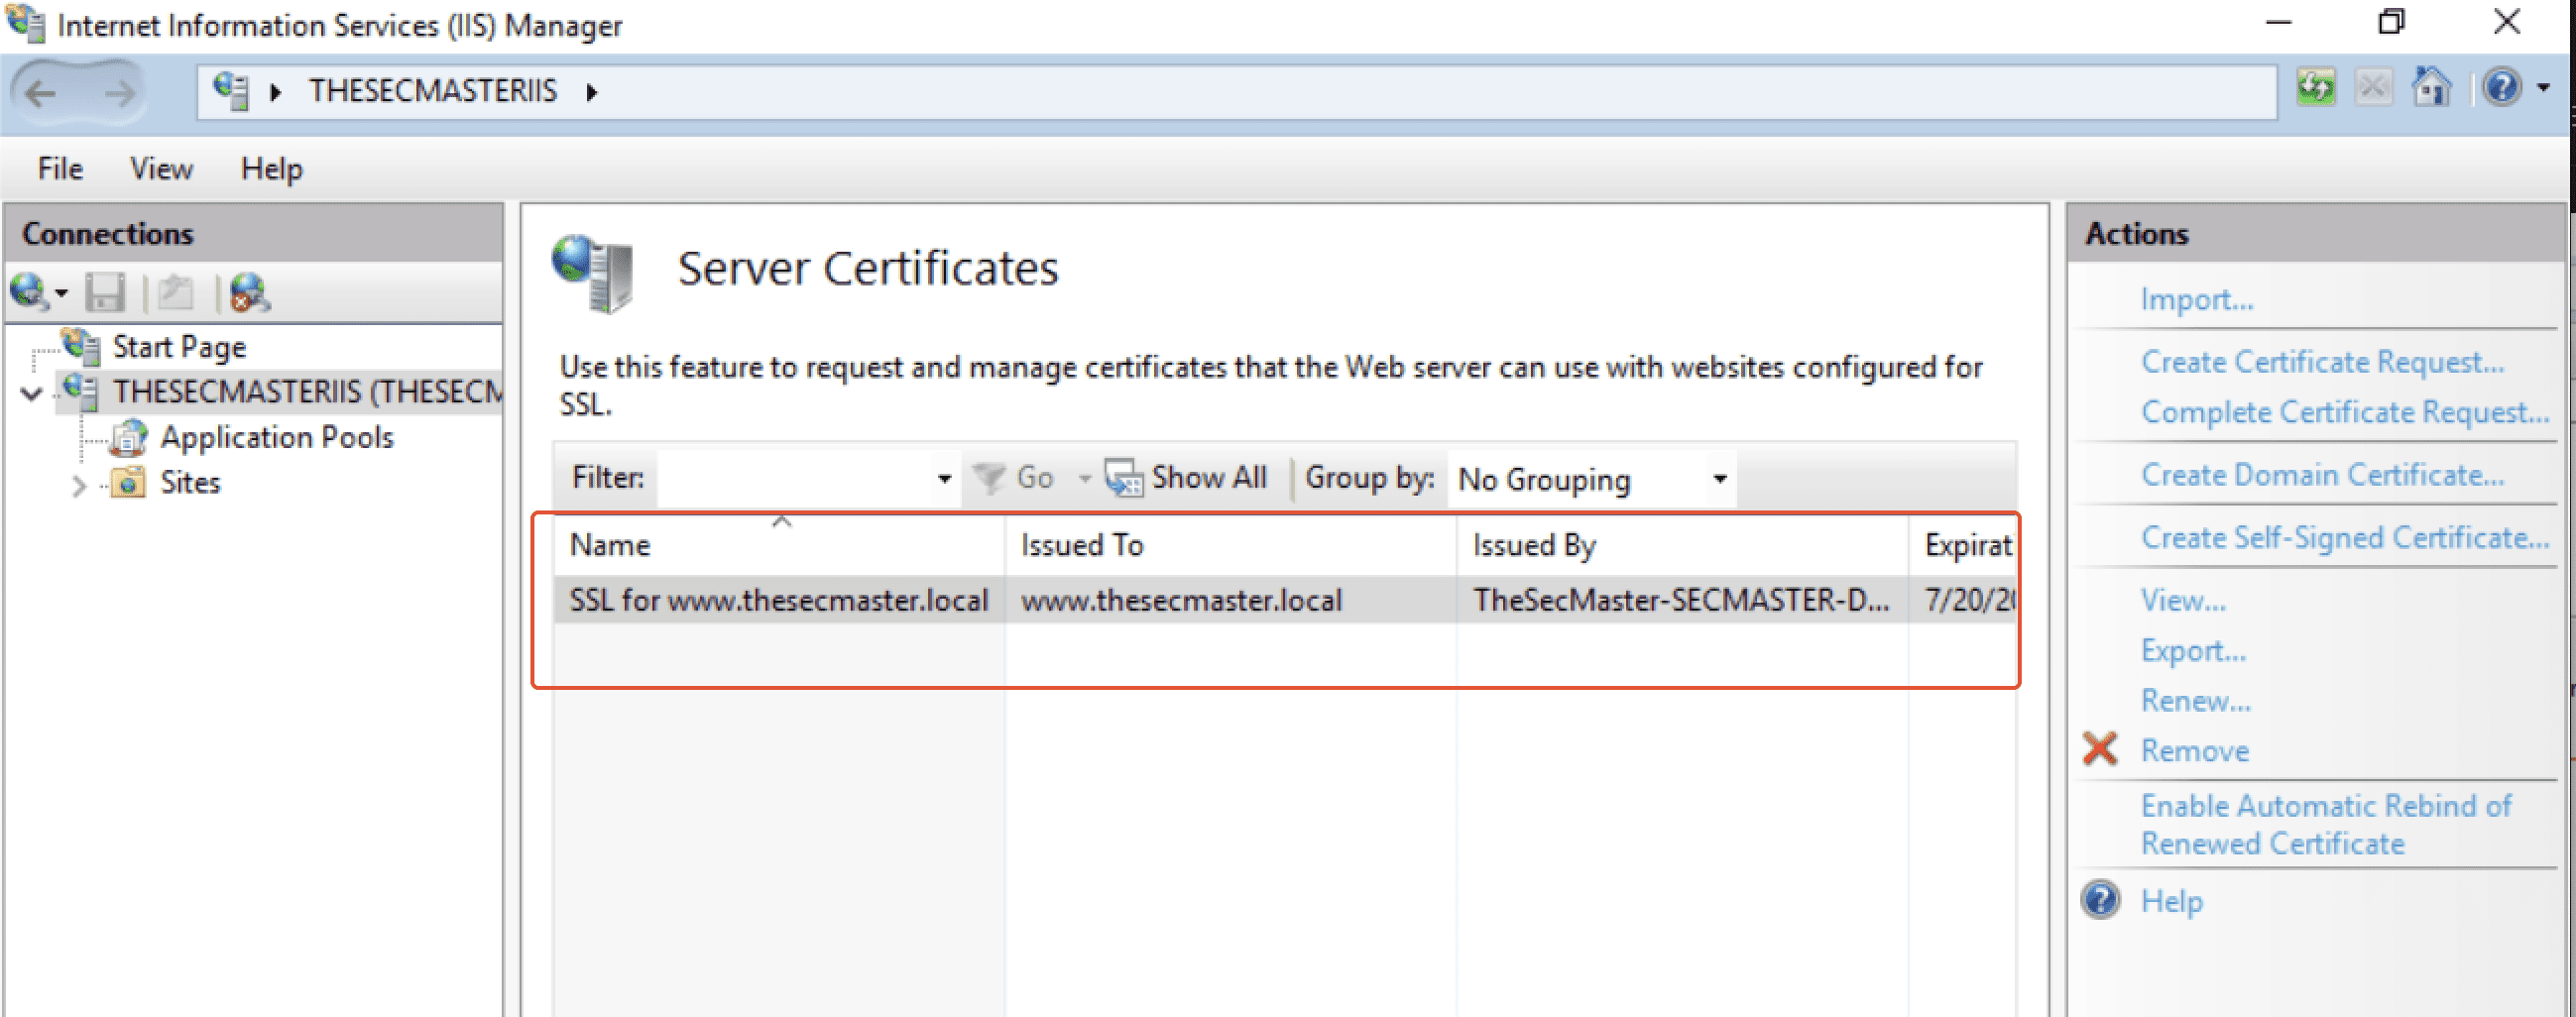Viewport: 2576px width, 1017px height.
Task: Click Create Certificate Request... action
Action: click(x=2322, y=362)
